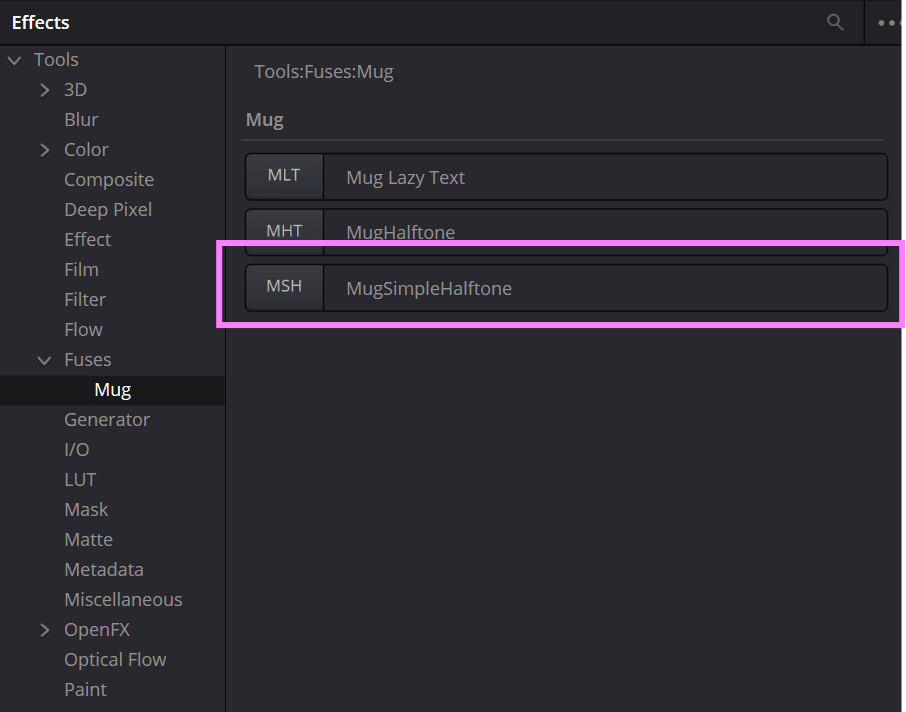
Task: Open the Effects panel options menu
Action: pos(889,23)
